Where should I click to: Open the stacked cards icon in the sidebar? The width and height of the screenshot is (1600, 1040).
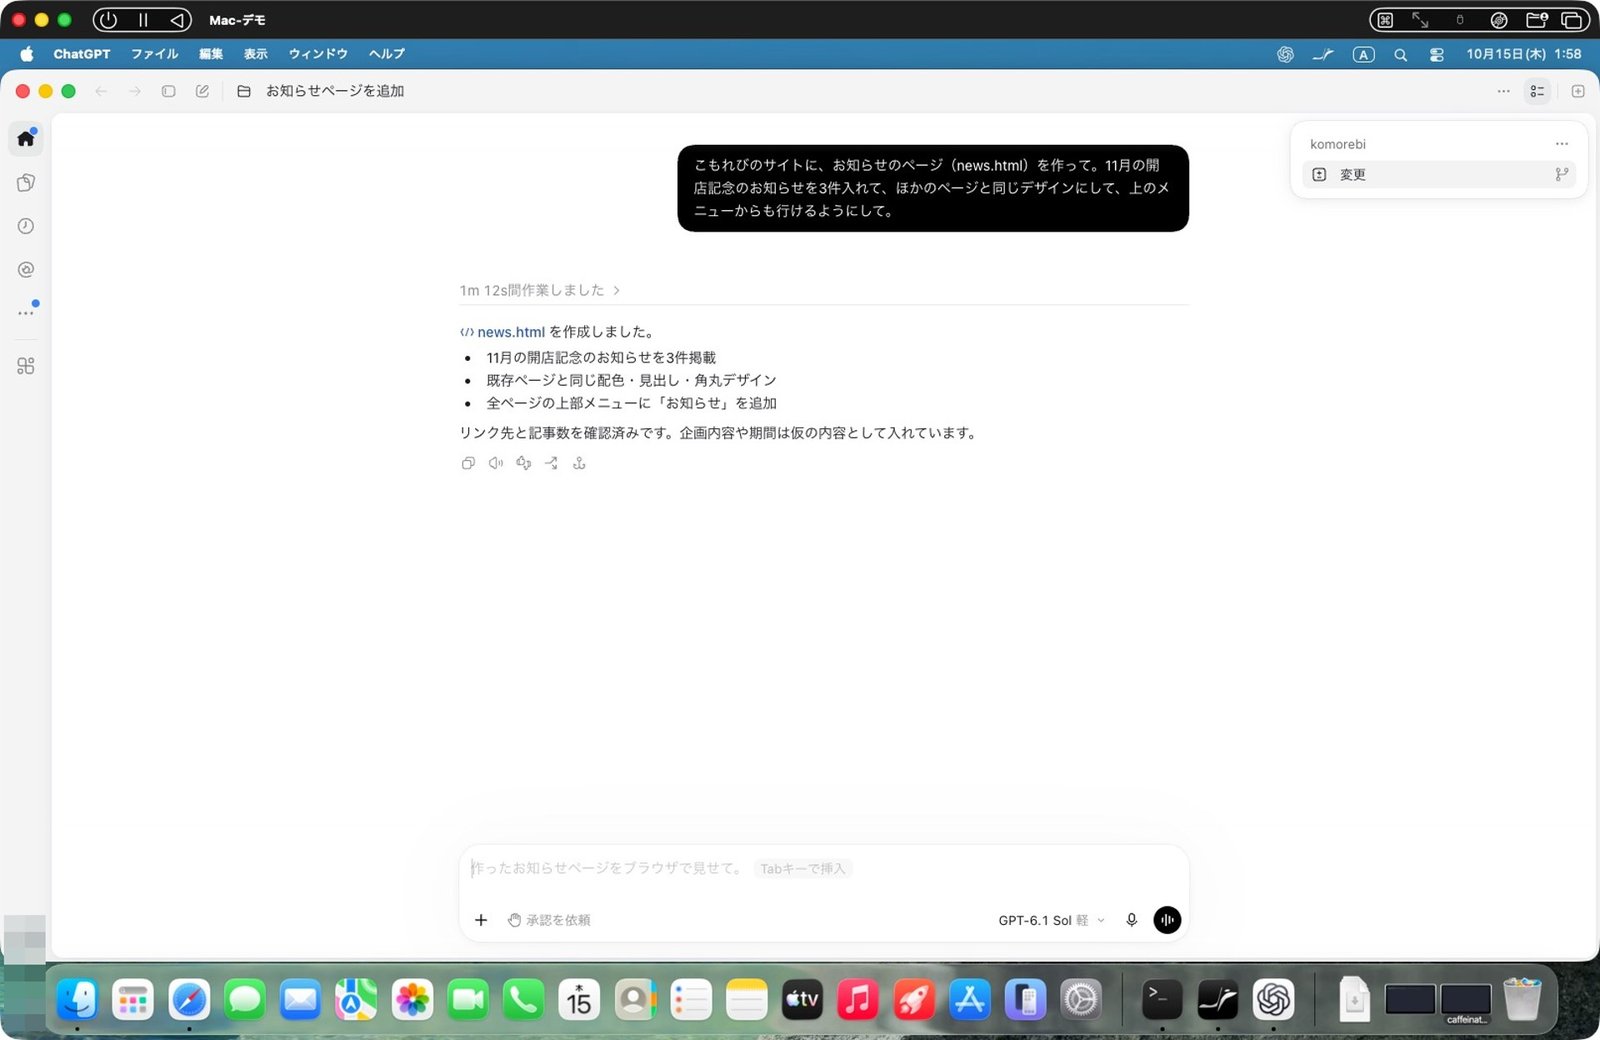coord(26,182)
